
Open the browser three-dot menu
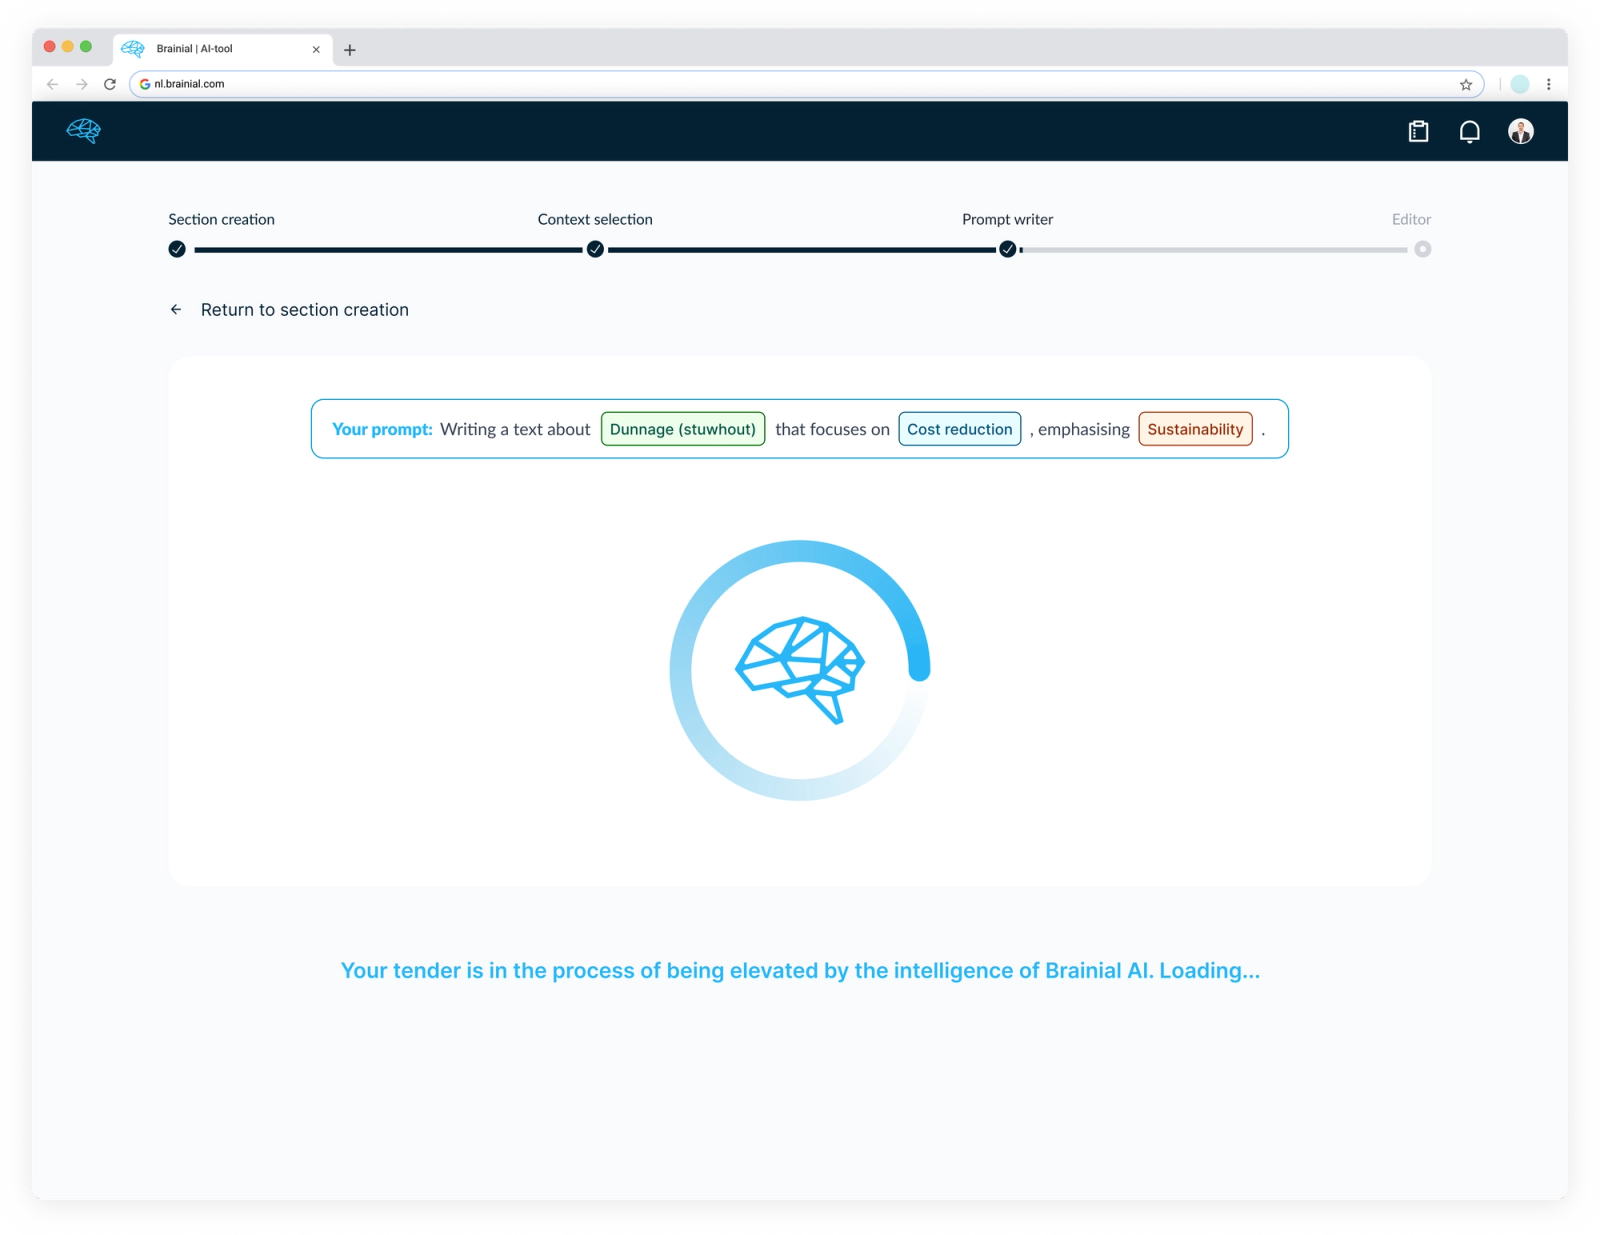(x=1548, y=84)
